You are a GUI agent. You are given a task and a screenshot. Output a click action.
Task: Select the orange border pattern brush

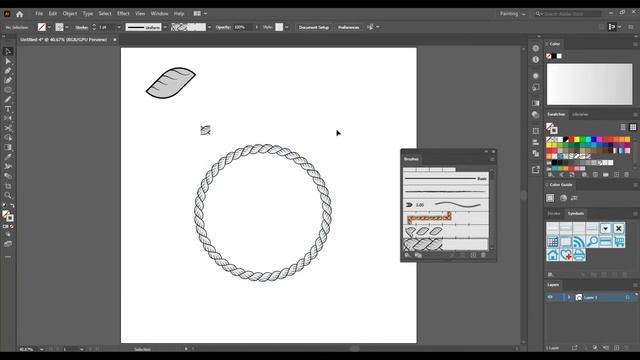click(x=445, y=218)
